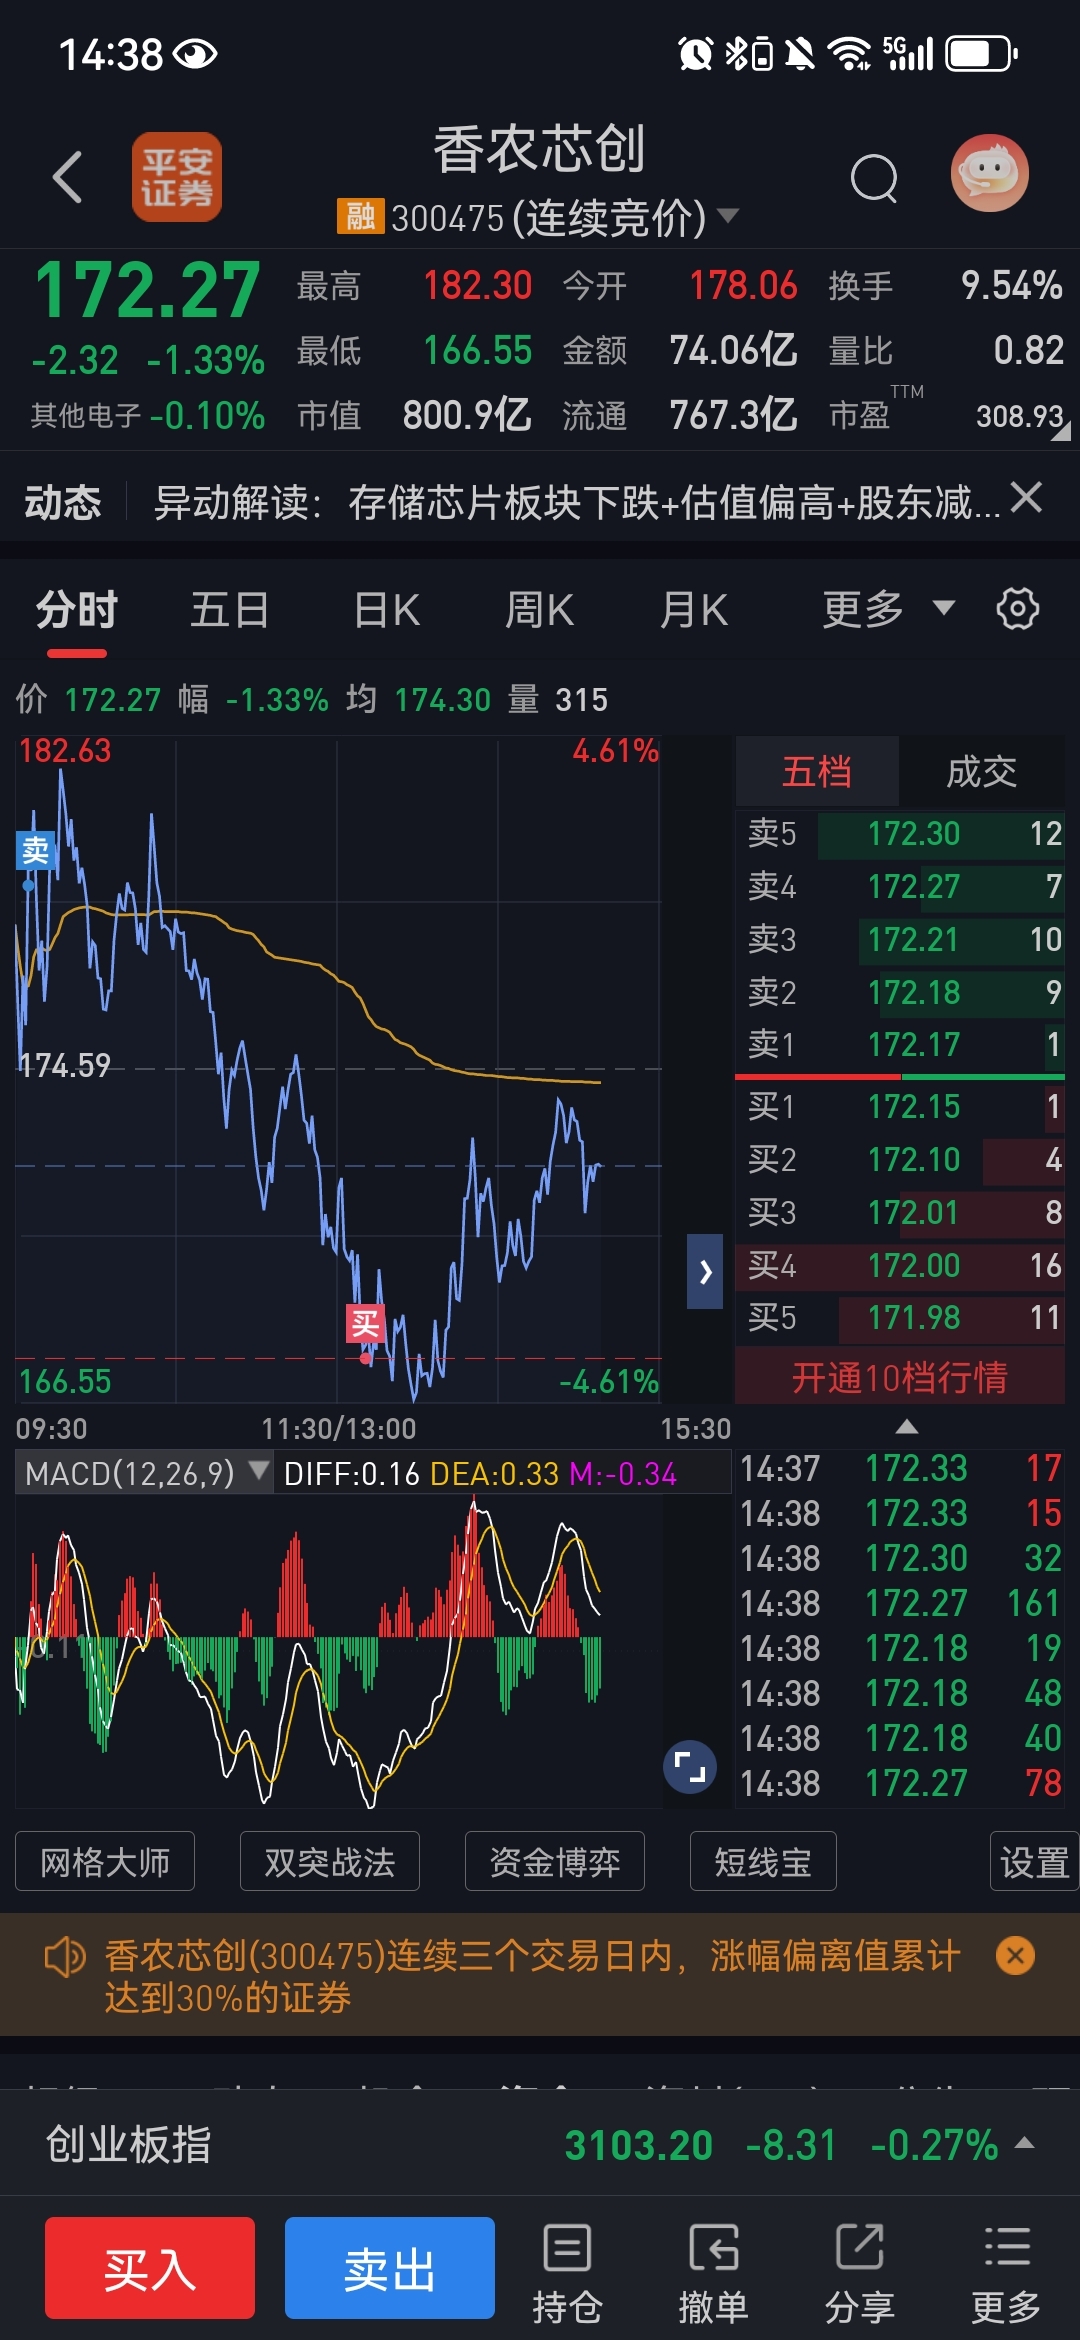Tap the speaker announcement icon
Viewport: 1080px width, 2340px height.
tap(65, 1956)
